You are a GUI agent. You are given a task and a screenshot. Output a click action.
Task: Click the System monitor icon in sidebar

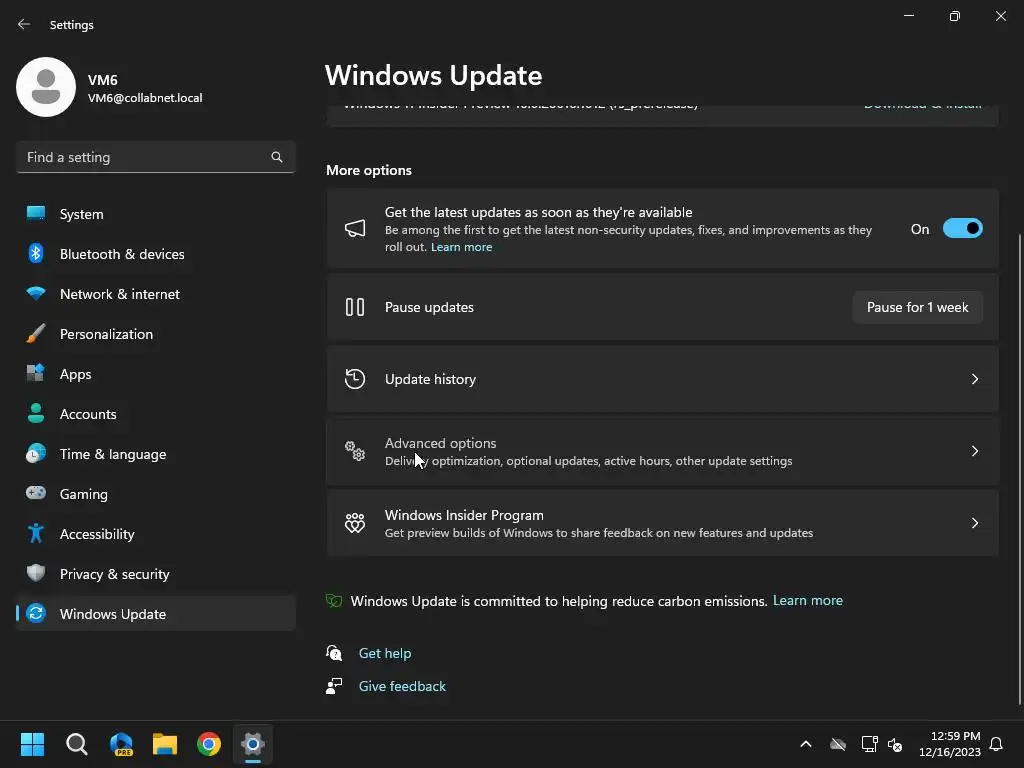click(36, 214)
